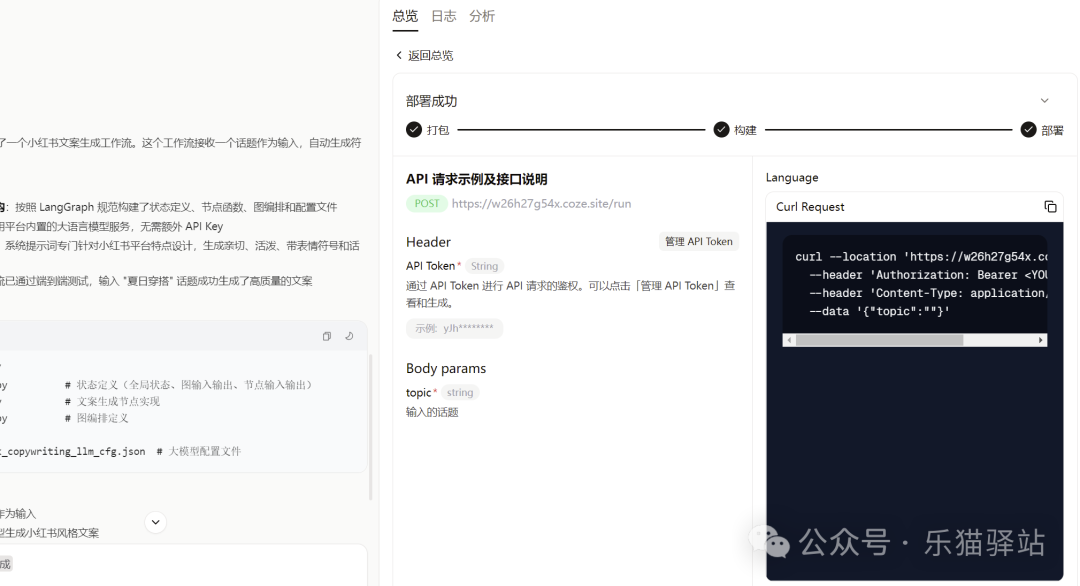The image size is (1080, 586).
Task: Click the 部署 completed check icon
Action: [1028, 129]
